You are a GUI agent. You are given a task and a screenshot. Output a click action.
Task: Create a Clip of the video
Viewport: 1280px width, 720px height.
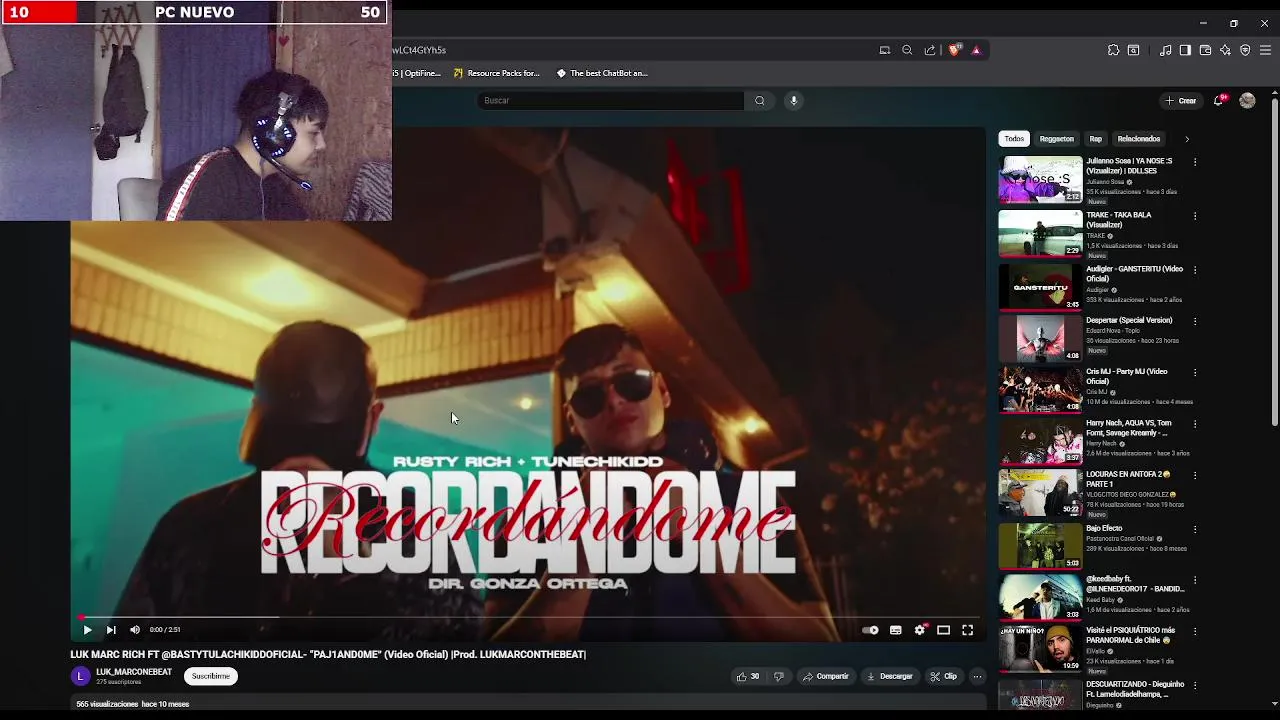pos(943,677)
